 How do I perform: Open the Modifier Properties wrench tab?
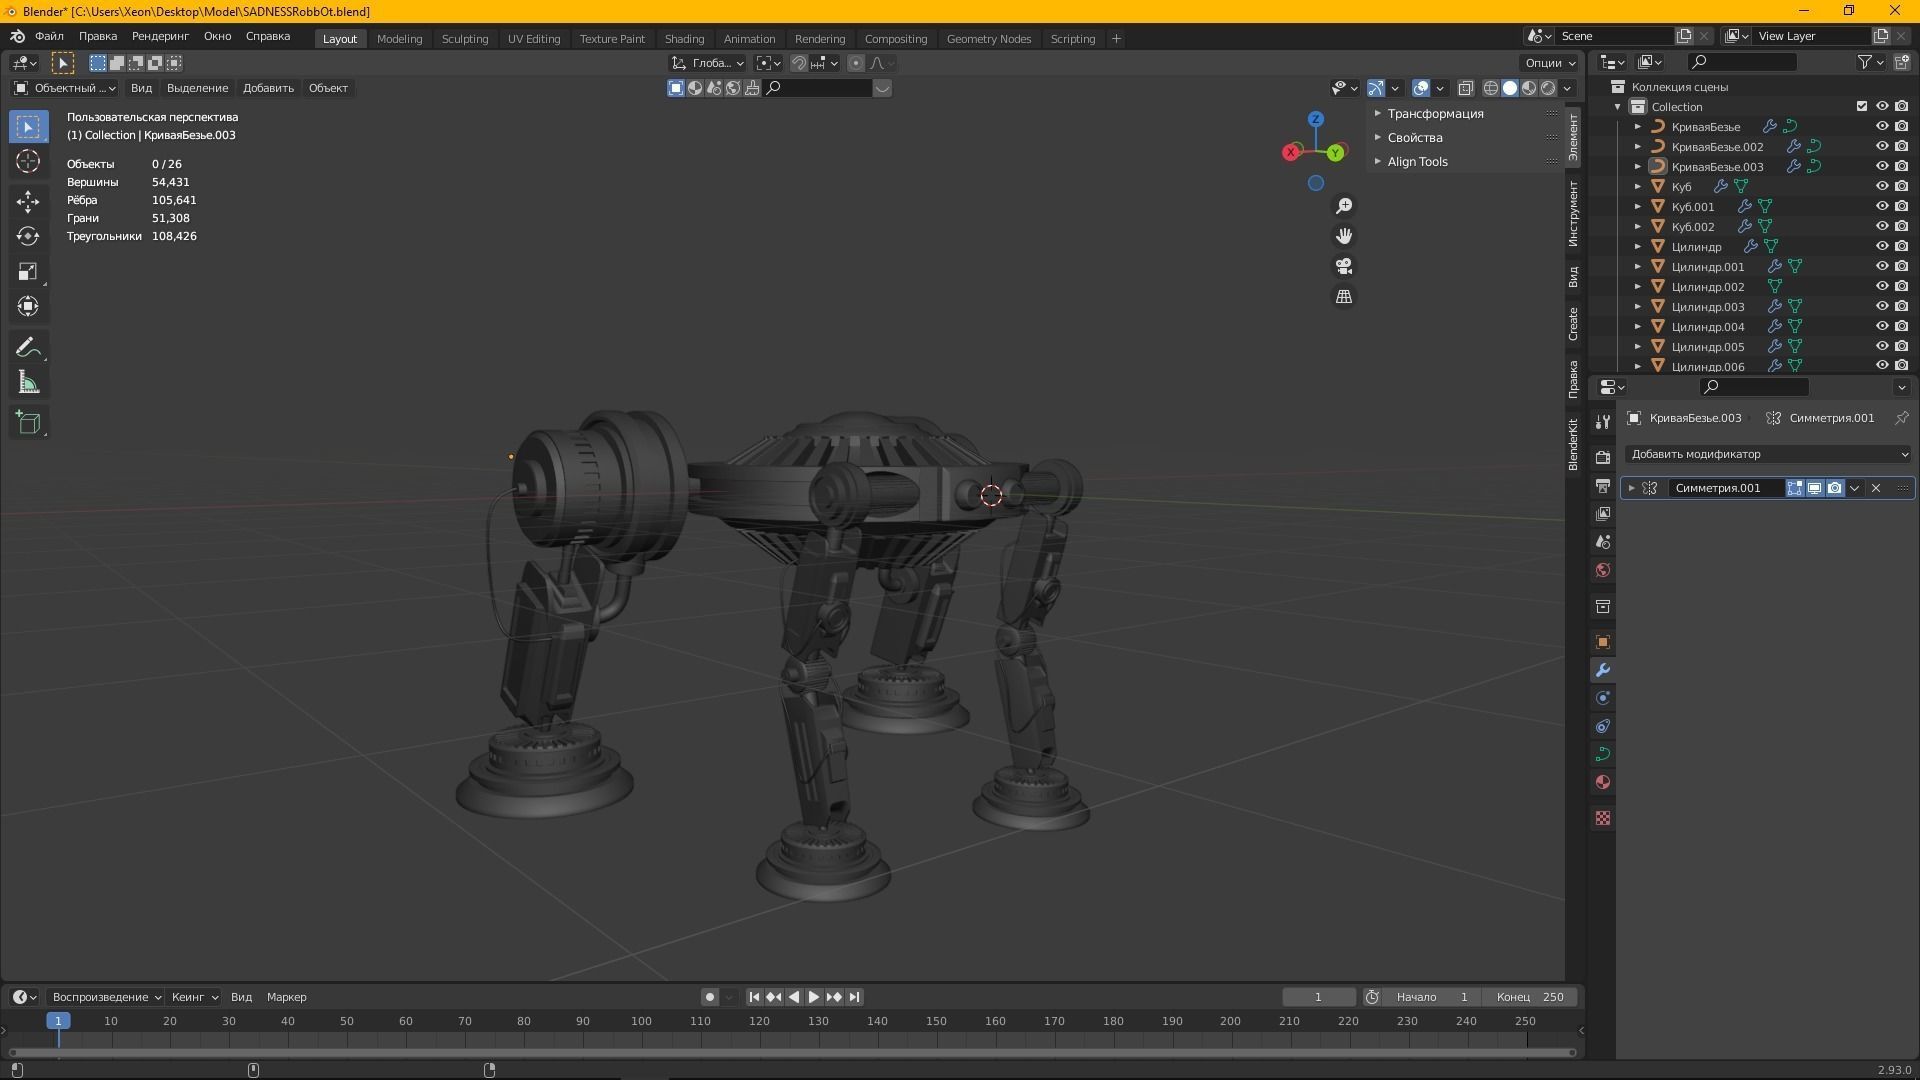pos(1603,670)
